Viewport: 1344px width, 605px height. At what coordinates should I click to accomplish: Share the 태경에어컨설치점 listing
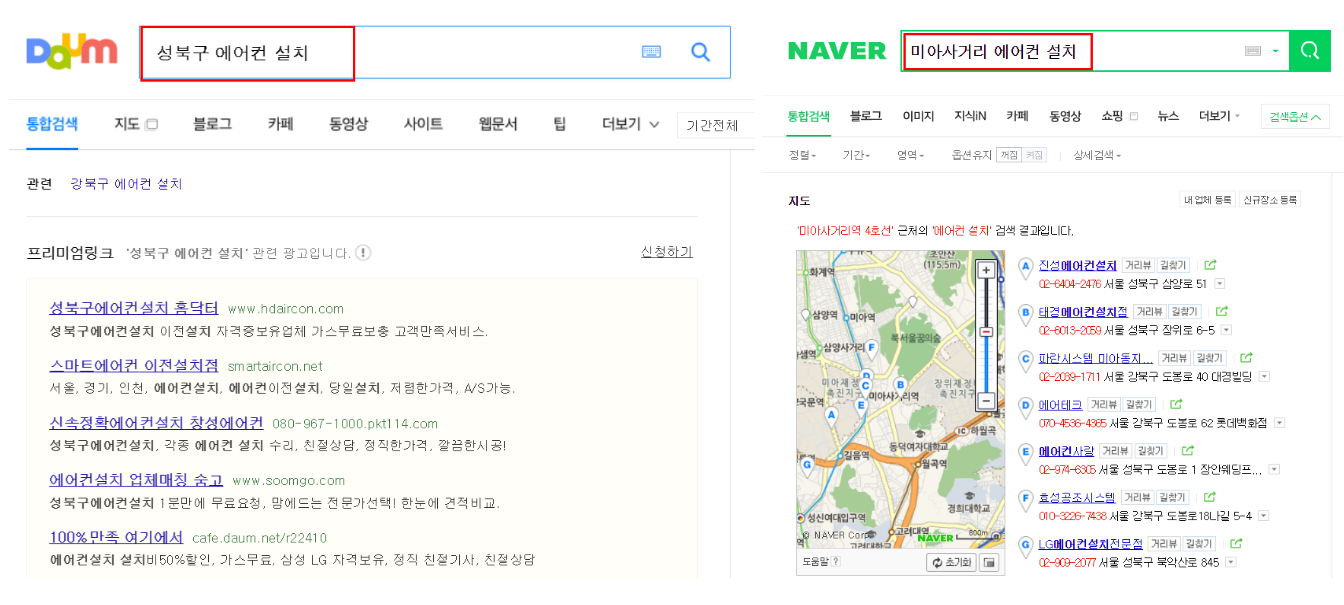pos(1221,312)
